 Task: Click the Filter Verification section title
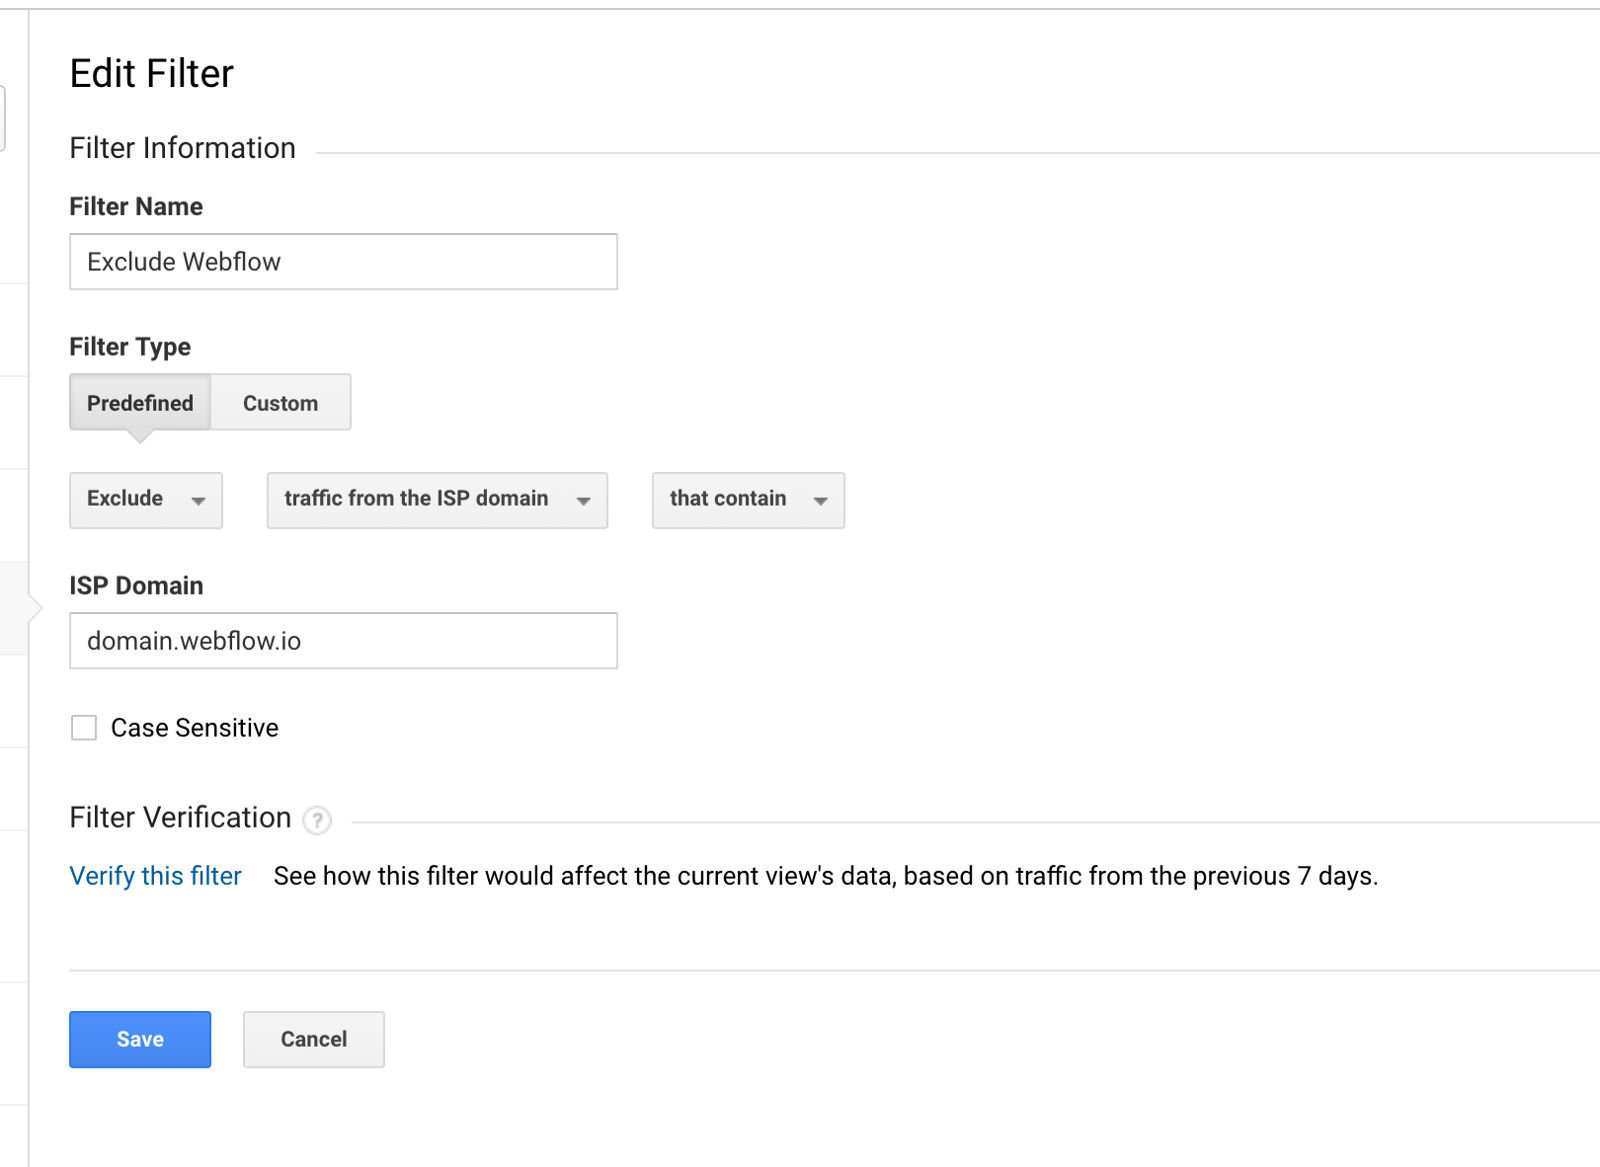(180, 818)
